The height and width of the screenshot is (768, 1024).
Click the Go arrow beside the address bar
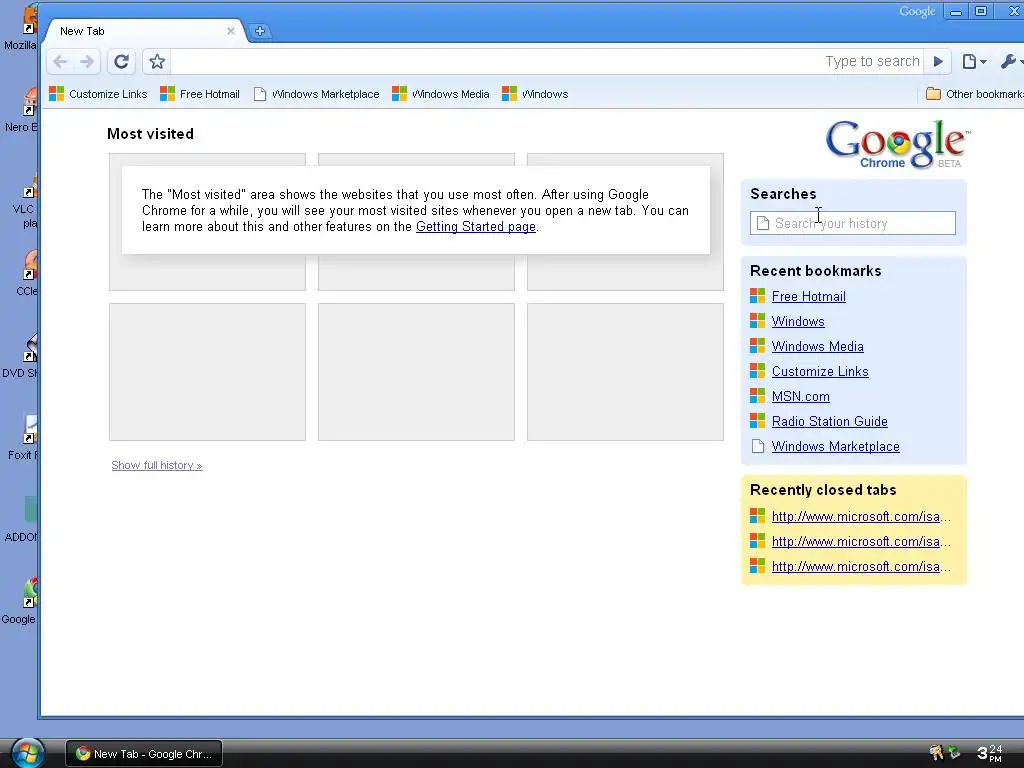[938, 61]
